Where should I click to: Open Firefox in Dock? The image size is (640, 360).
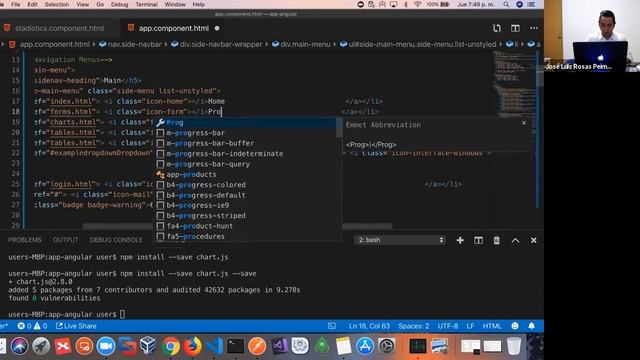[192, 347]
